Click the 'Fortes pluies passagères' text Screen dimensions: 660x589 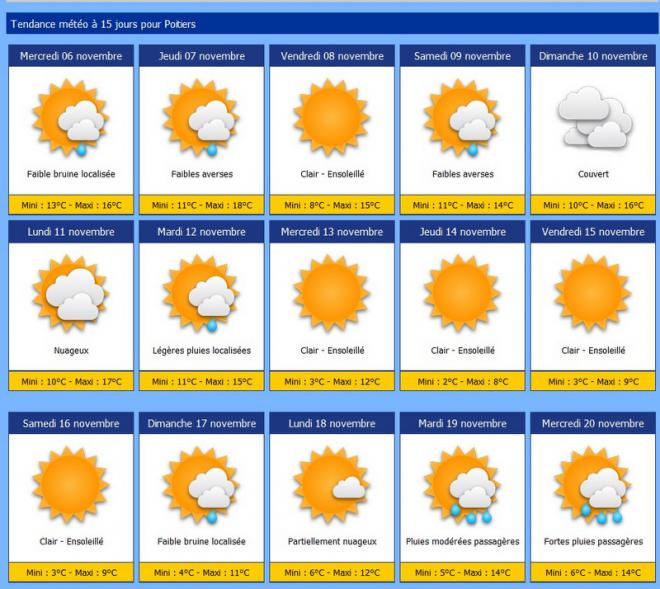[593, 541]
